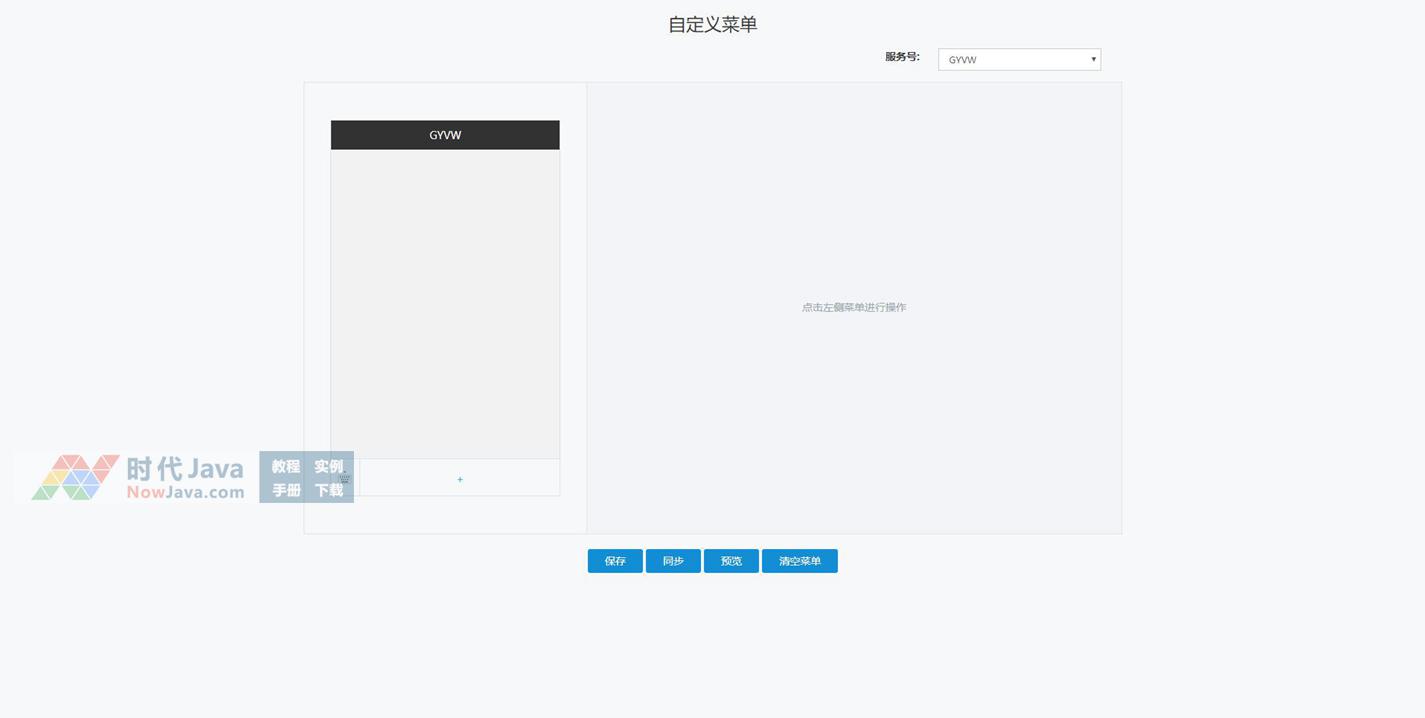Click the 点击左侧菜单进行操作 hint text

[853, 308]
